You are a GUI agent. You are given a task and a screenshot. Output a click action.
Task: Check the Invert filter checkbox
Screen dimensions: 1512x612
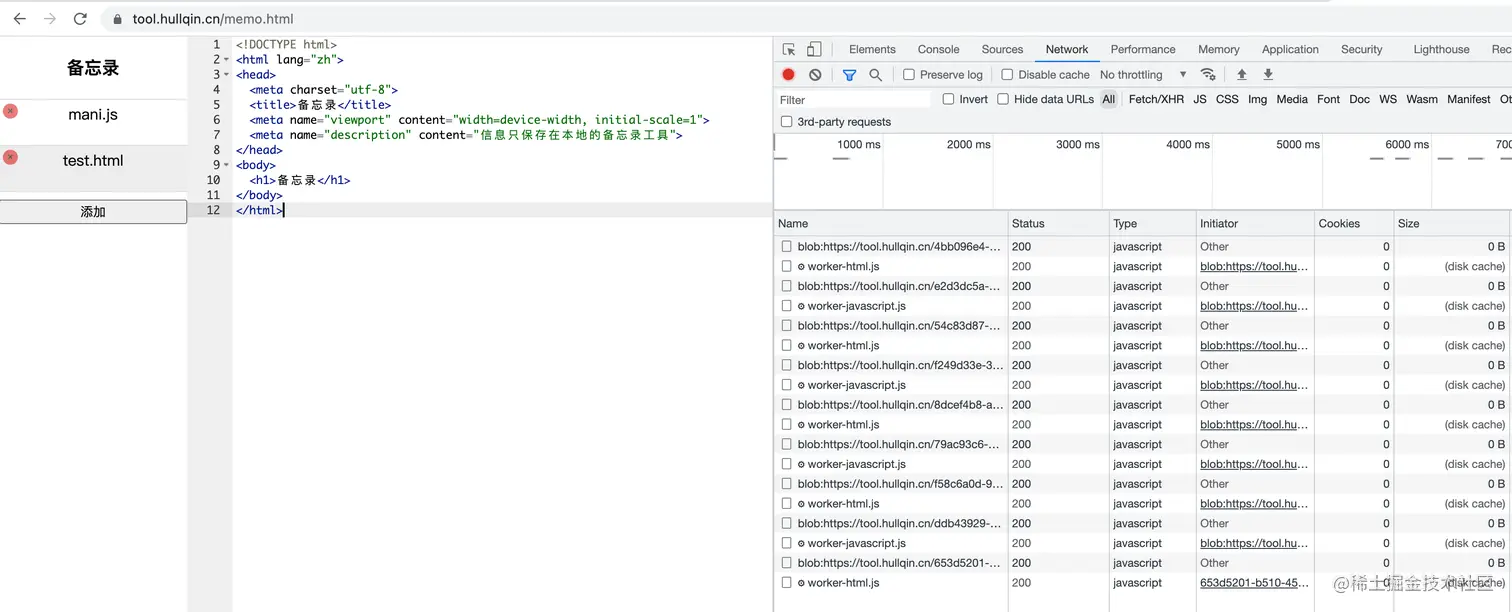coord(949,99)
